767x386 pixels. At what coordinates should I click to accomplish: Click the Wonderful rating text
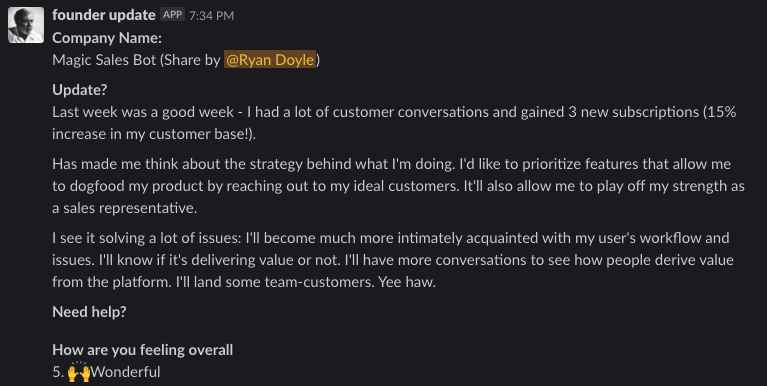tap(126, 372)
